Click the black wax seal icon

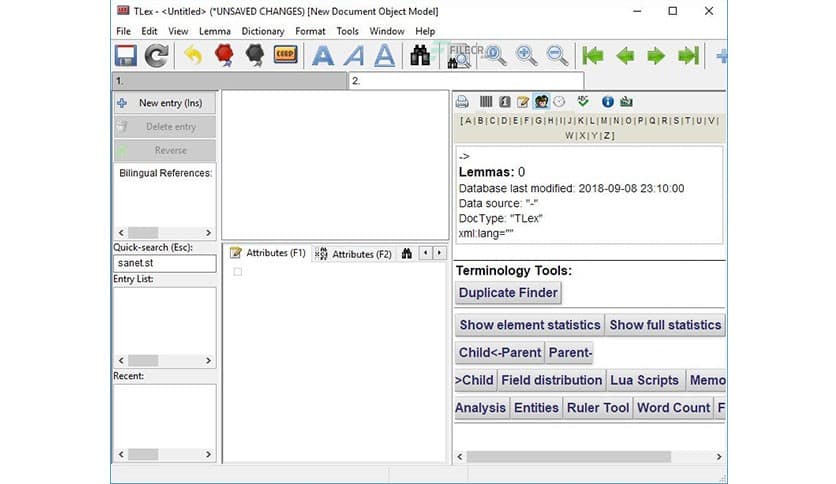point(255,55)
